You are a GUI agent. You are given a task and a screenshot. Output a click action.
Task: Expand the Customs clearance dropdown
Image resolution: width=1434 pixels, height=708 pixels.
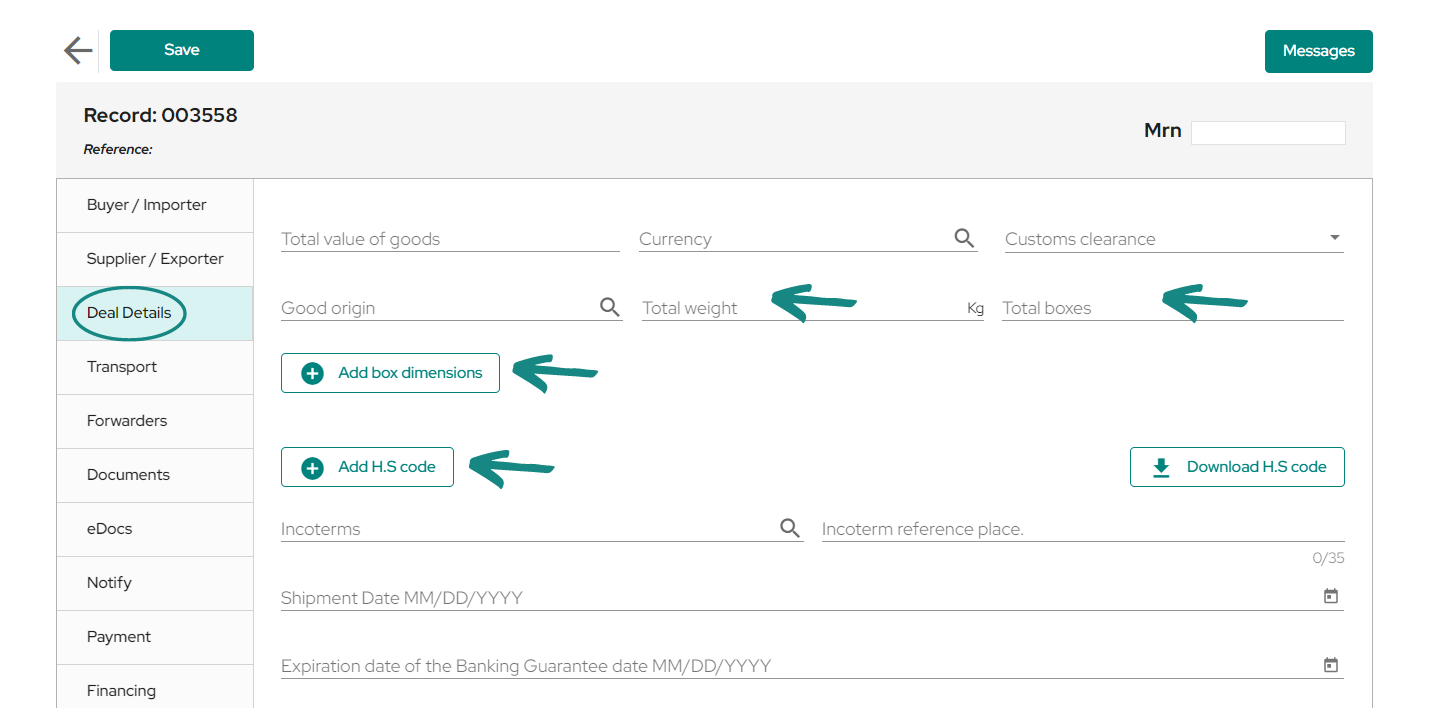coord(1334,238)
